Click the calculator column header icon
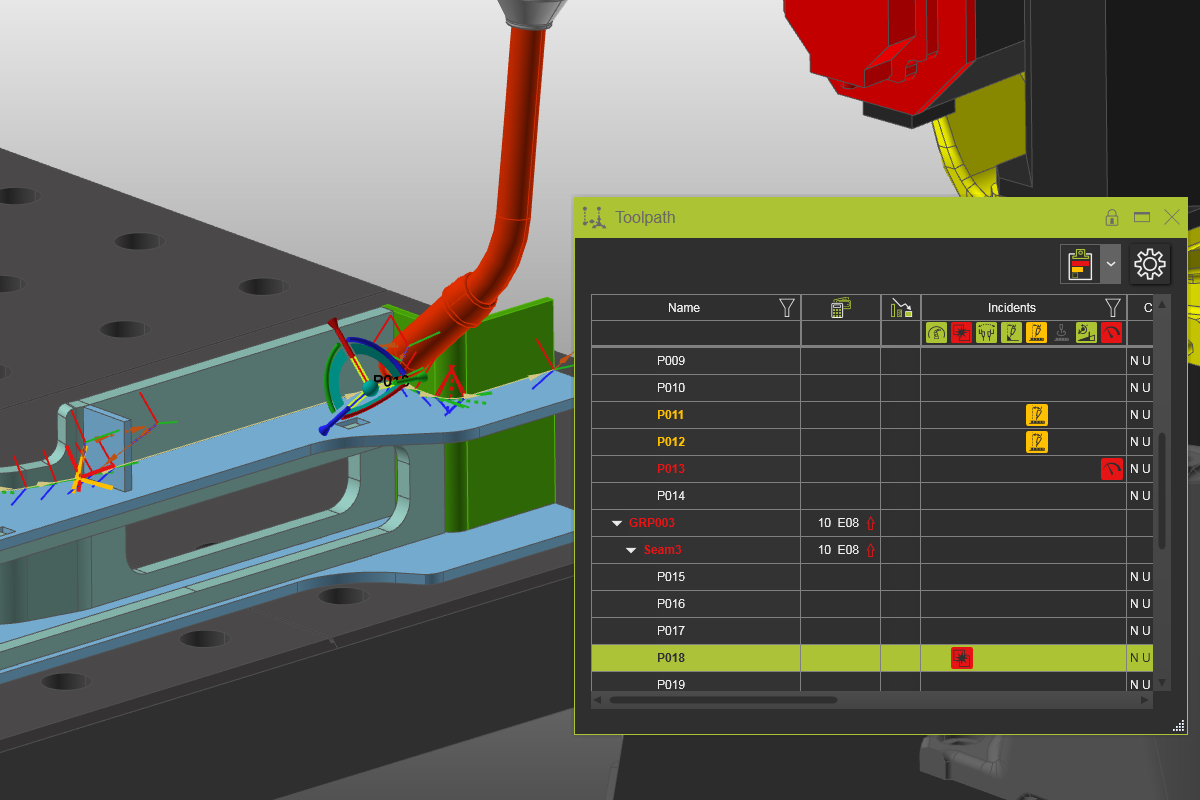This screenshot has height=800, width=1200. [840, 308]
